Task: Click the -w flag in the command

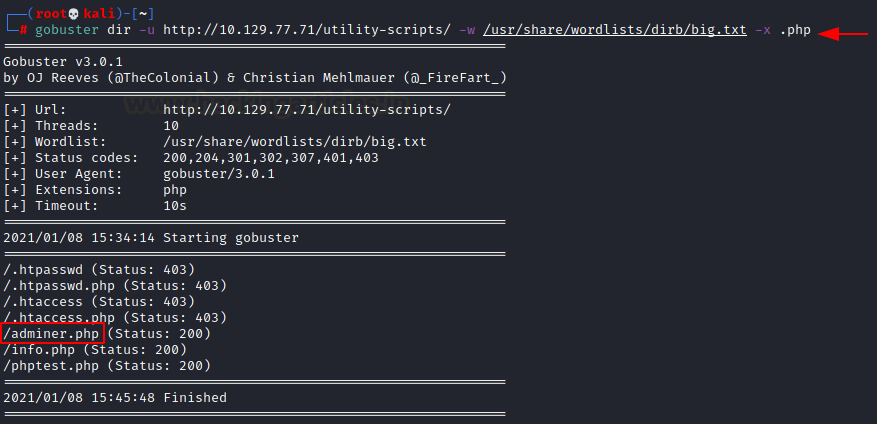Action: (467, 30)
